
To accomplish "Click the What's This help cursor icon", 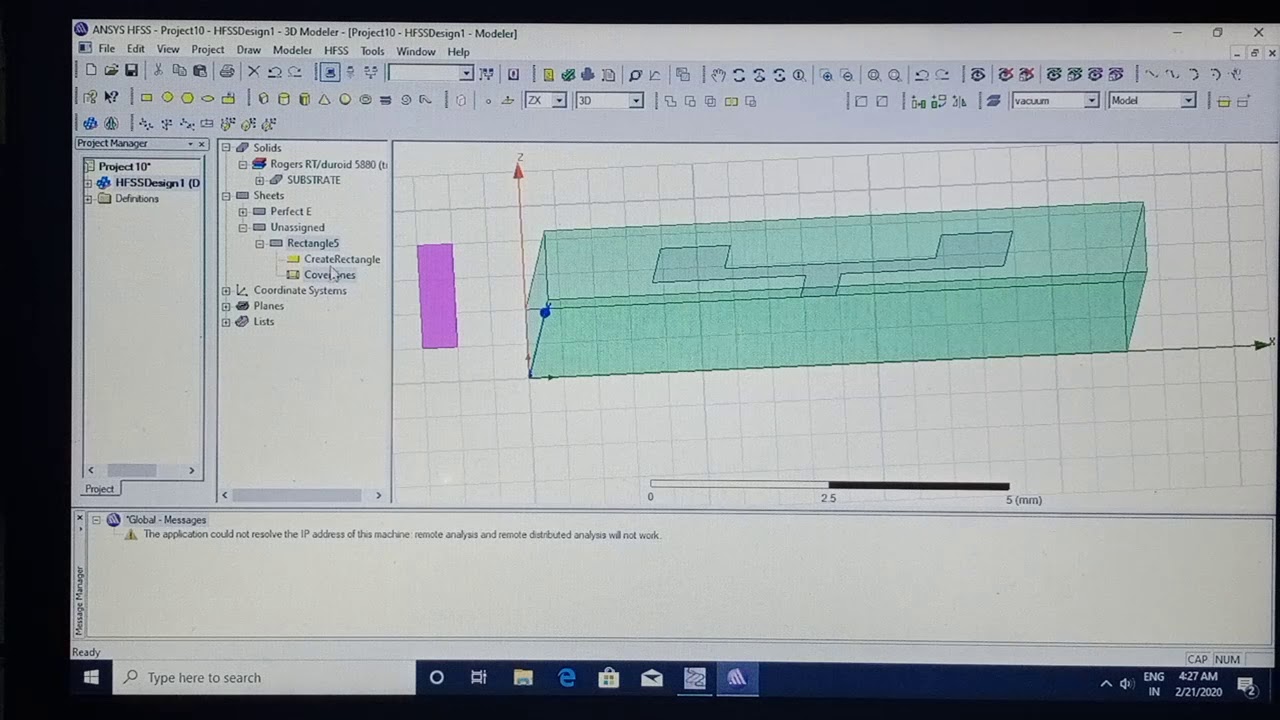I will 111,97.
